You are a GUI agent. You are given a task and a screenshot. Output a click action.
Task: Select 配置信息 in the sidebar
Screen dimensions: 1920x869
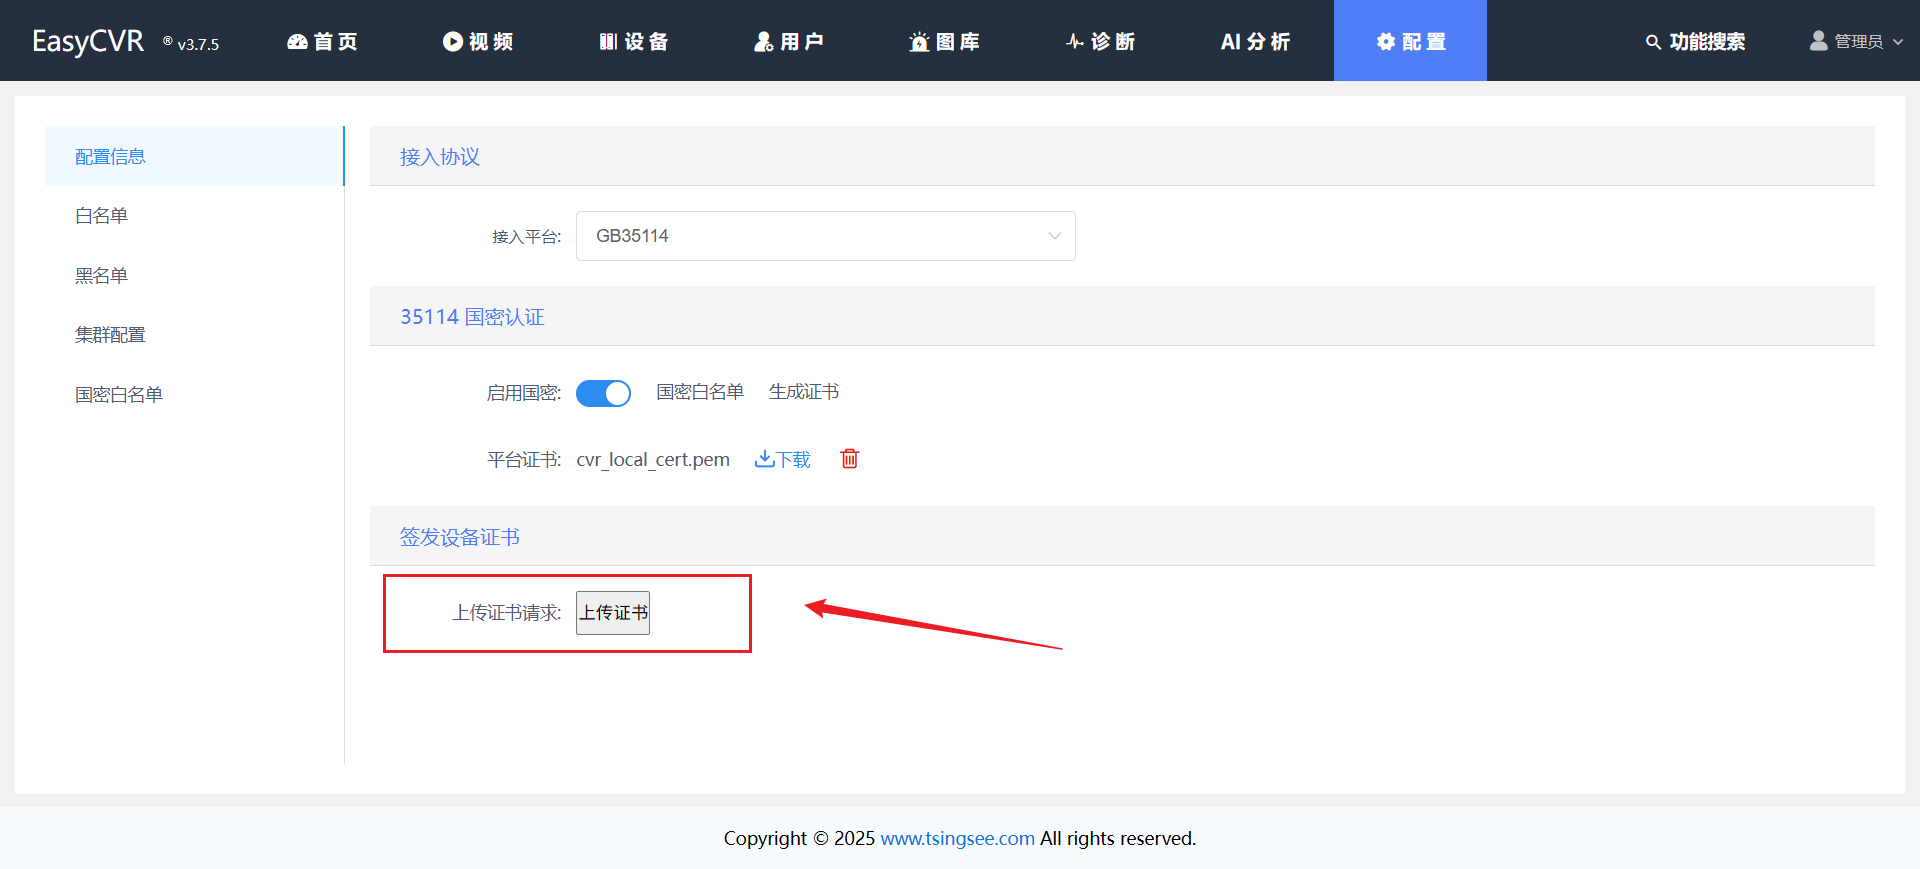(x=195, y=156)
